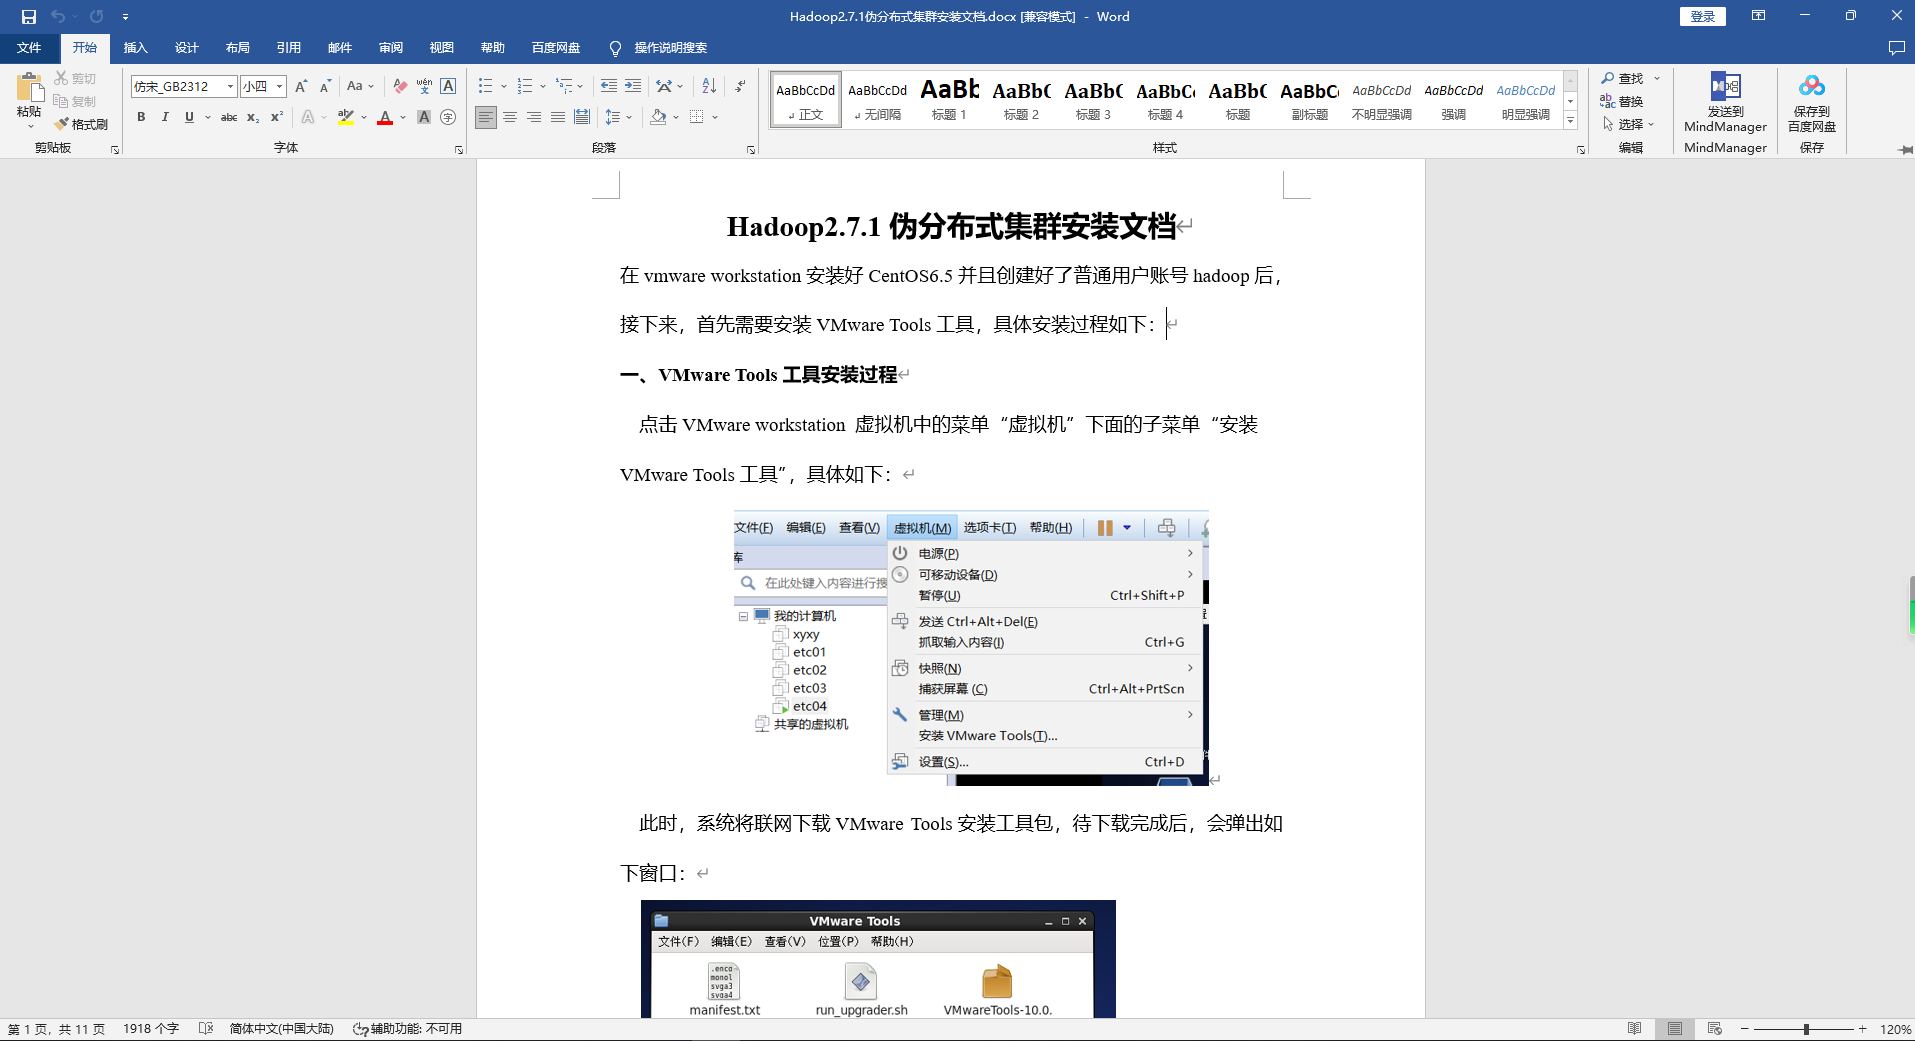Apply the 无间隔 style

point(877,100)
